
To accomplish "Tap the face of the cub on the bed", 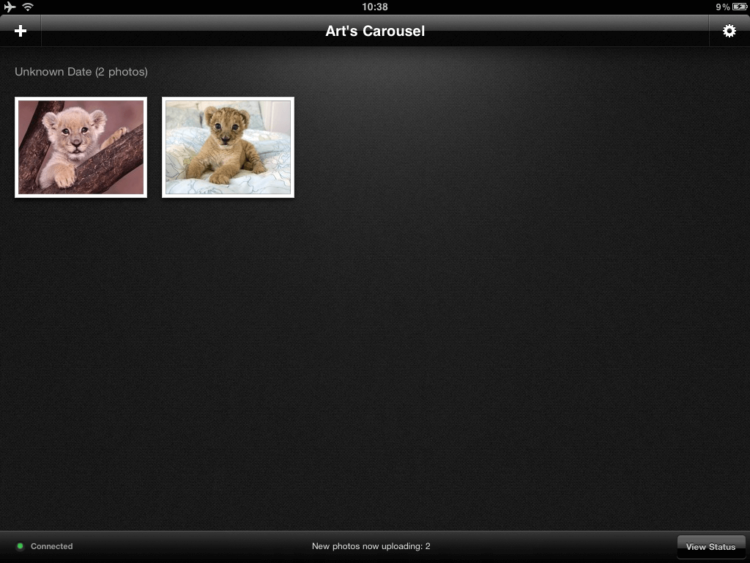I will (226, 127).
